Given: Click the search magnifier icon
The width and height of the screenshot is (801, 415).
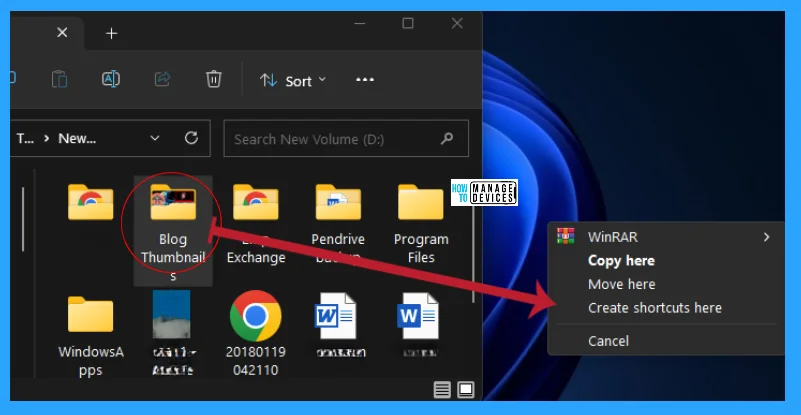Looking at the screenshot, I should tap(447, 139).
